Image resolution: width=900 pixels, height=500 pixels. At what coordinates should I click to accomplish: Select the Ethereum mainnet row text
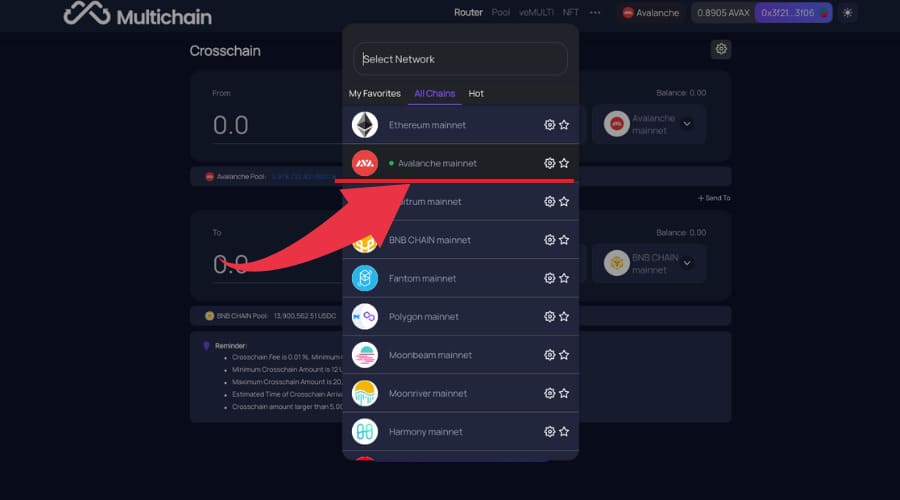click(x=427, y=125)
